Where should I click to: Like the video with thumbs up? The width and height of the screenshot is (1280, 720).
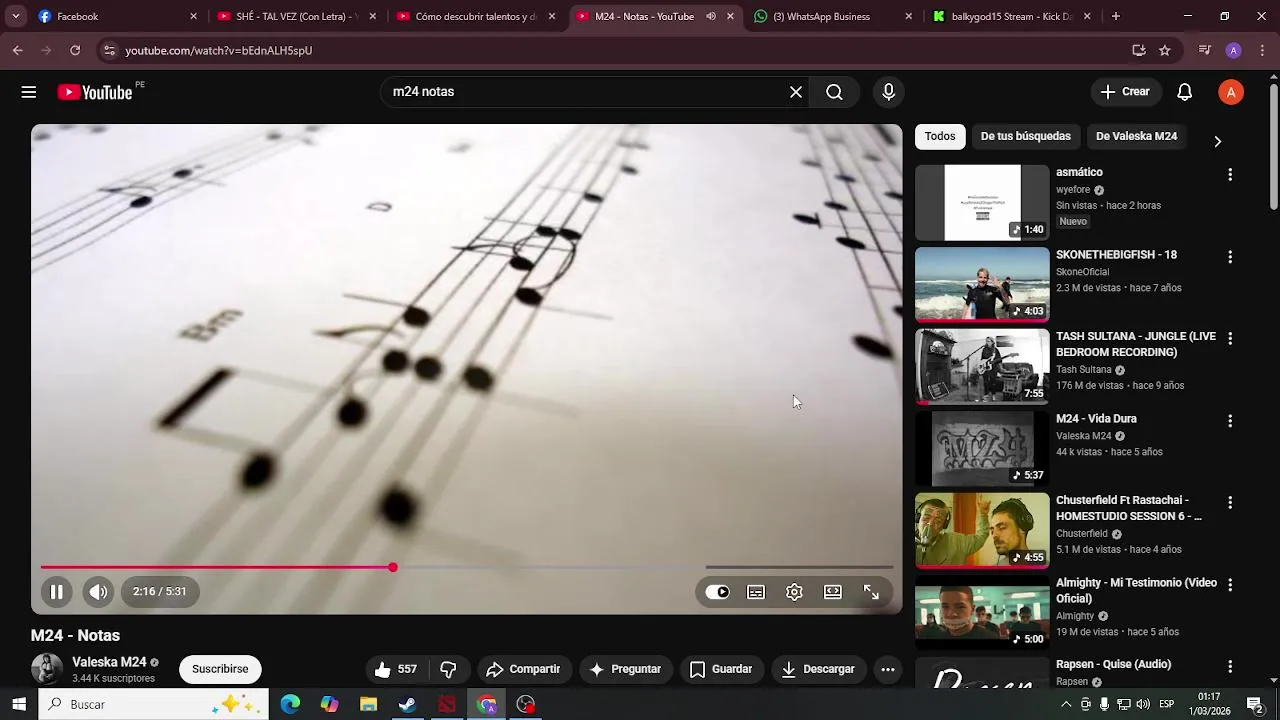tap(396, 669)
